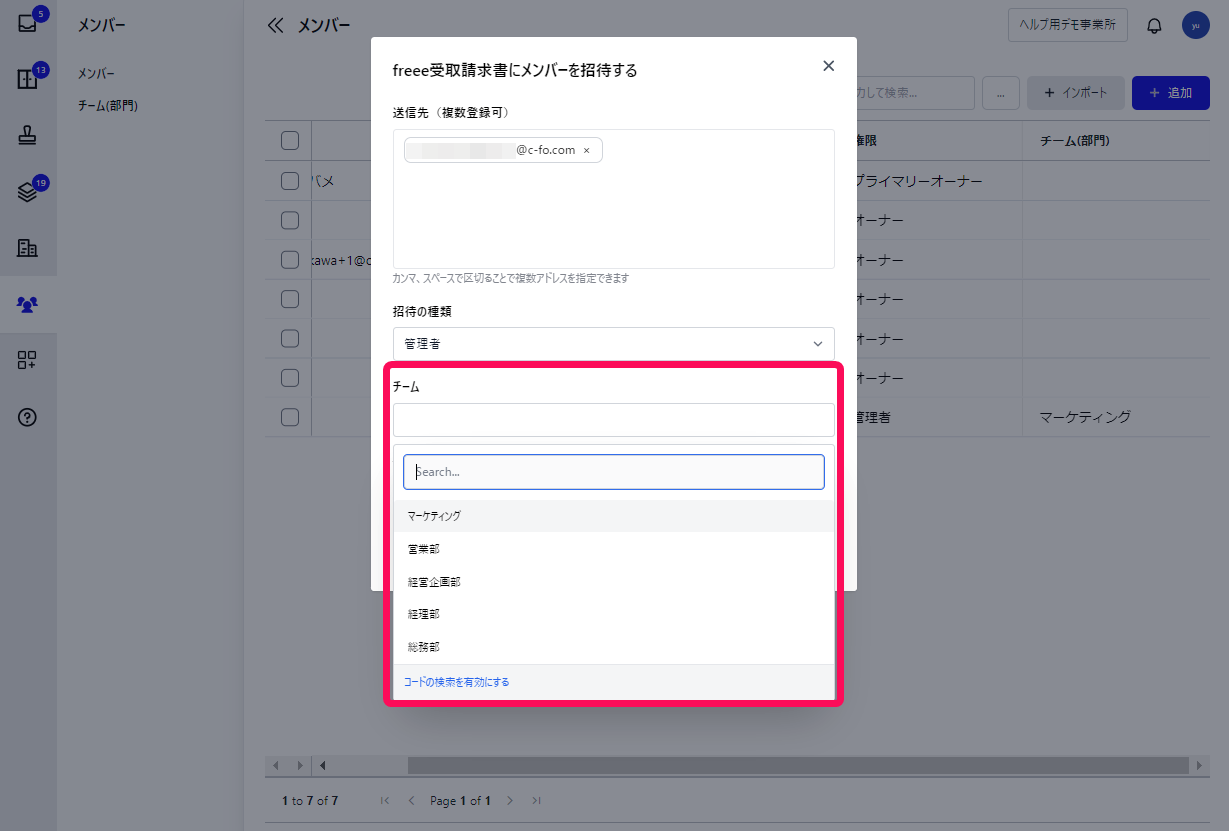Open the help question mark icon
Screen dimensions: 1229x831
pyautogui.click(x=28, y=418)
